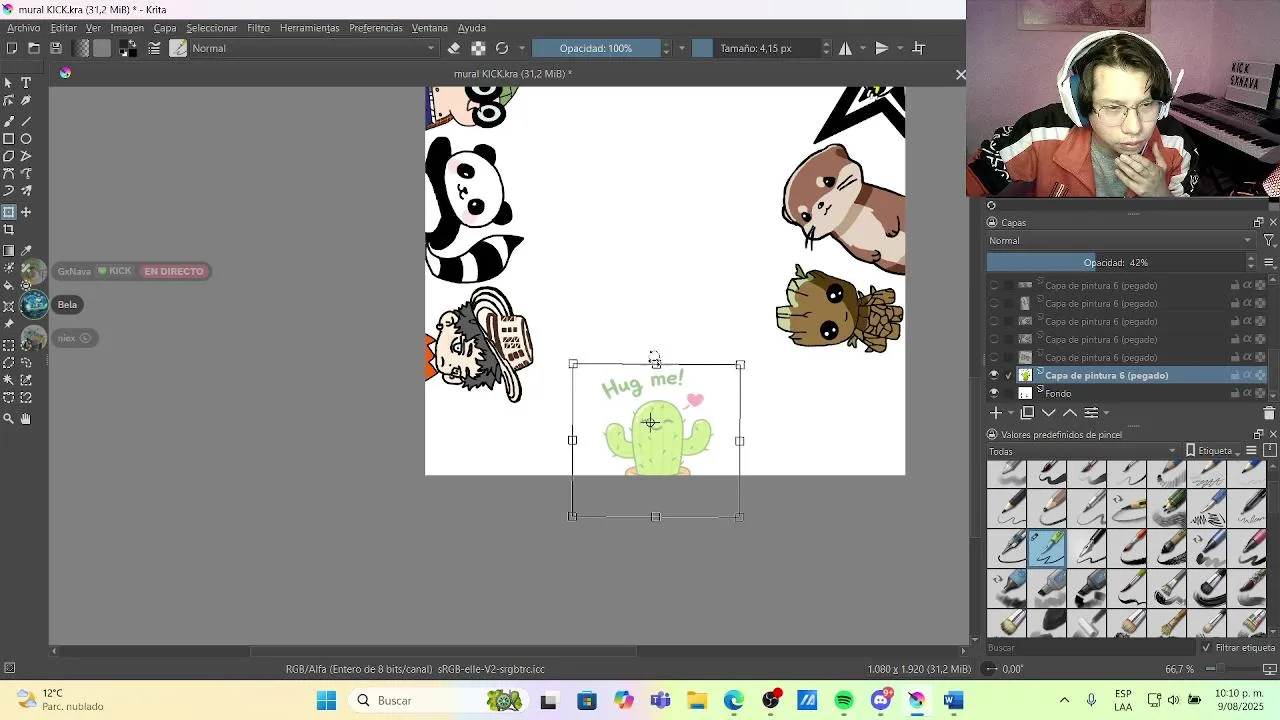Click the reload brush preset icon

pos(502,48)
